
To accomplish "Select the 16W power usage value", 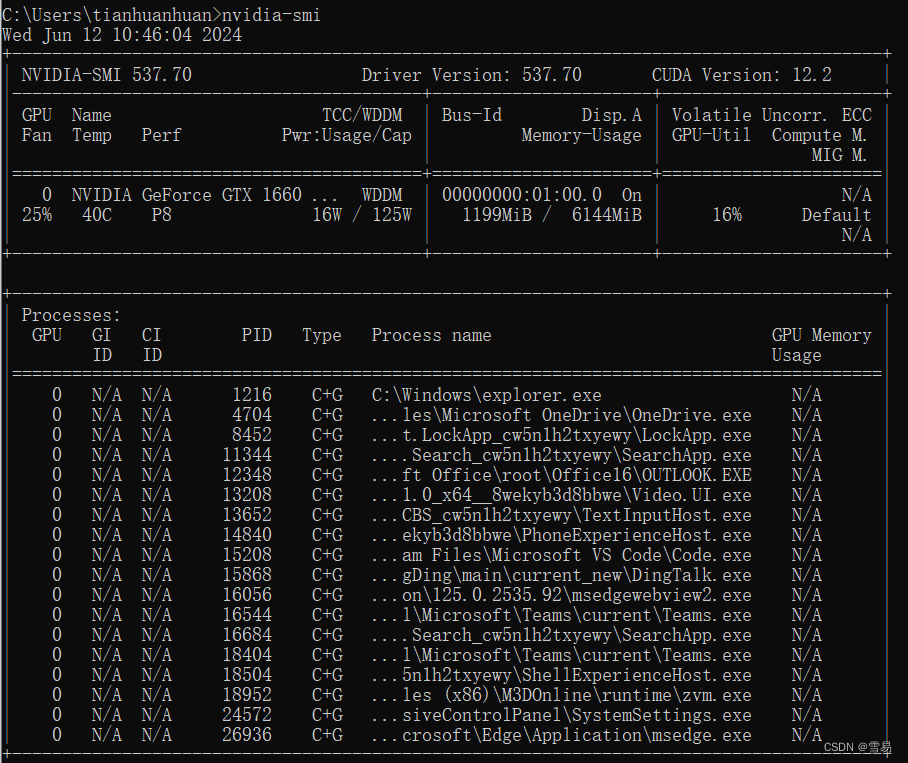I will pos(326,214).
